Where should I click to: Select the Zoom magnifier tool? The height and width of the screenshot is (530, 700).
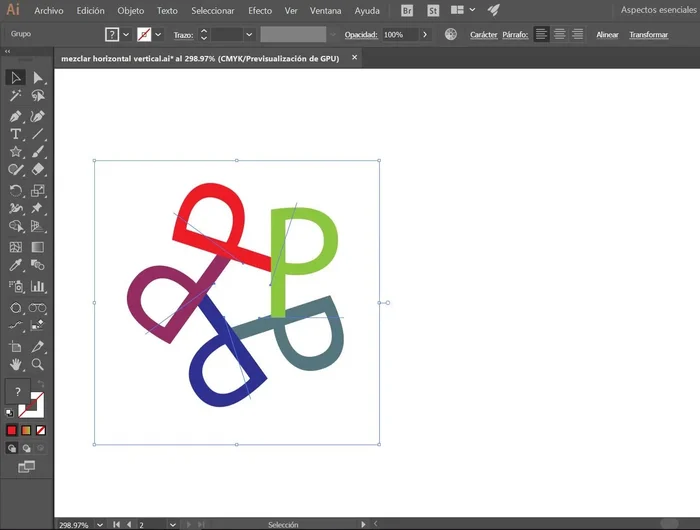pos(38,364)
